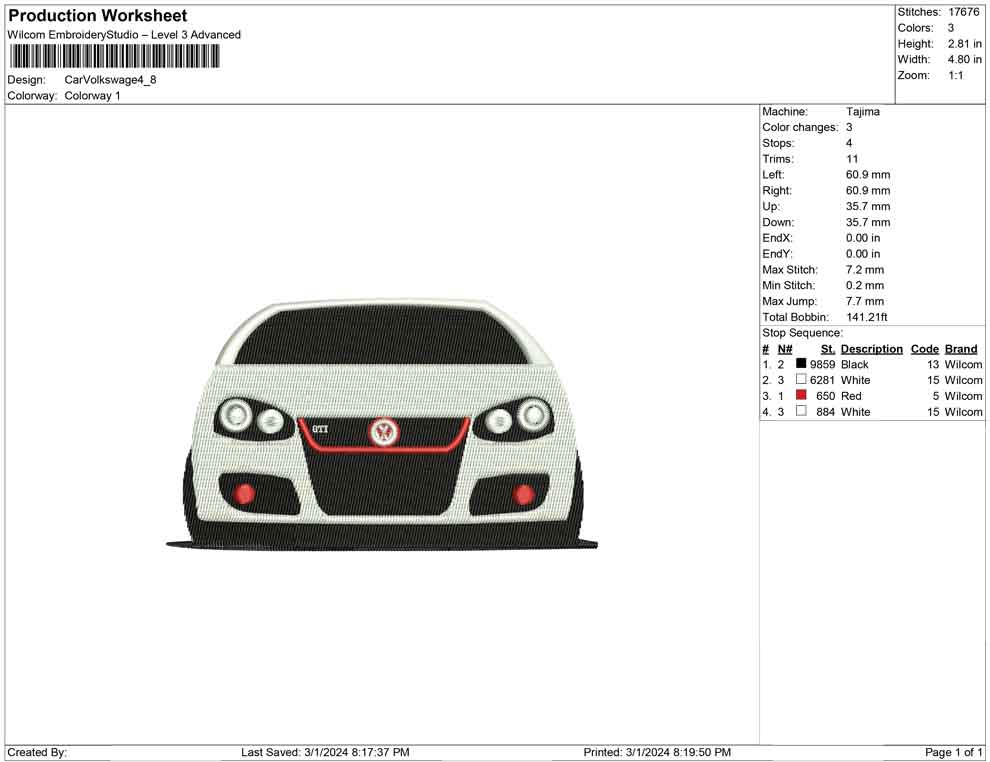Click the Stops value '4'

pos(849,143)
